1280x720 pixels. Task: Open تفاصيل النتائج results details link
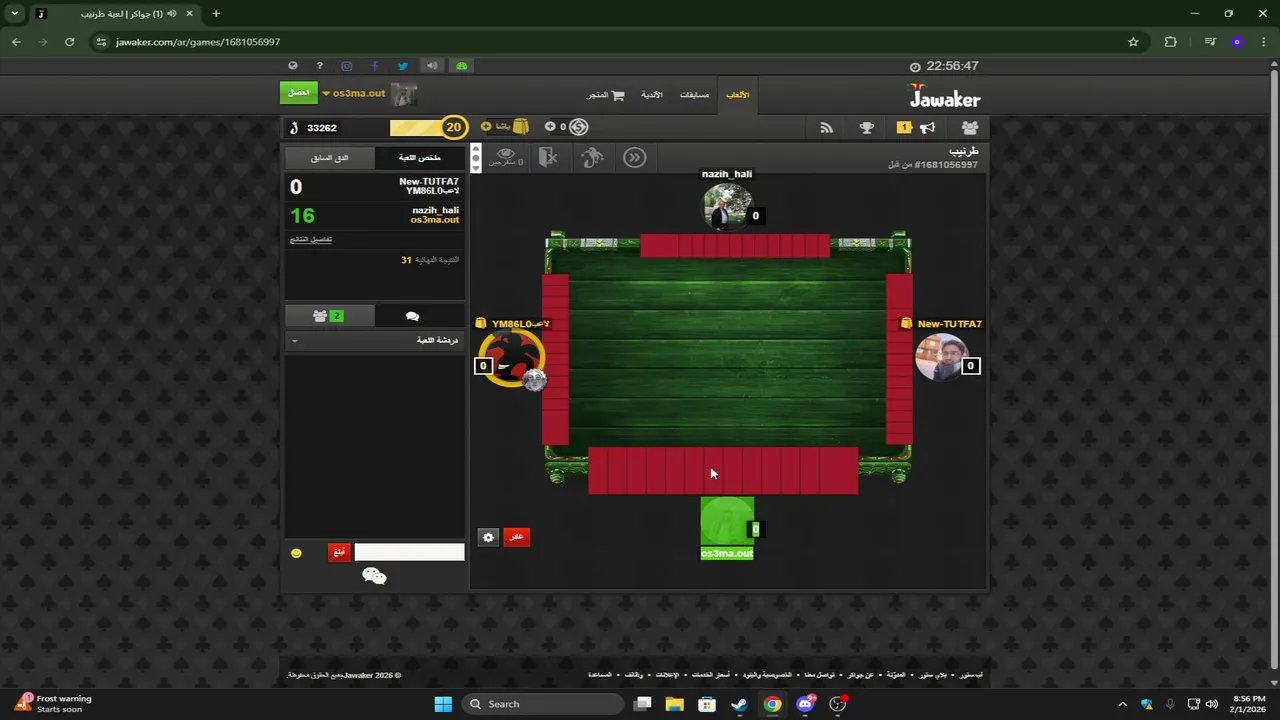pyautogui.click(x=311, y=239)
